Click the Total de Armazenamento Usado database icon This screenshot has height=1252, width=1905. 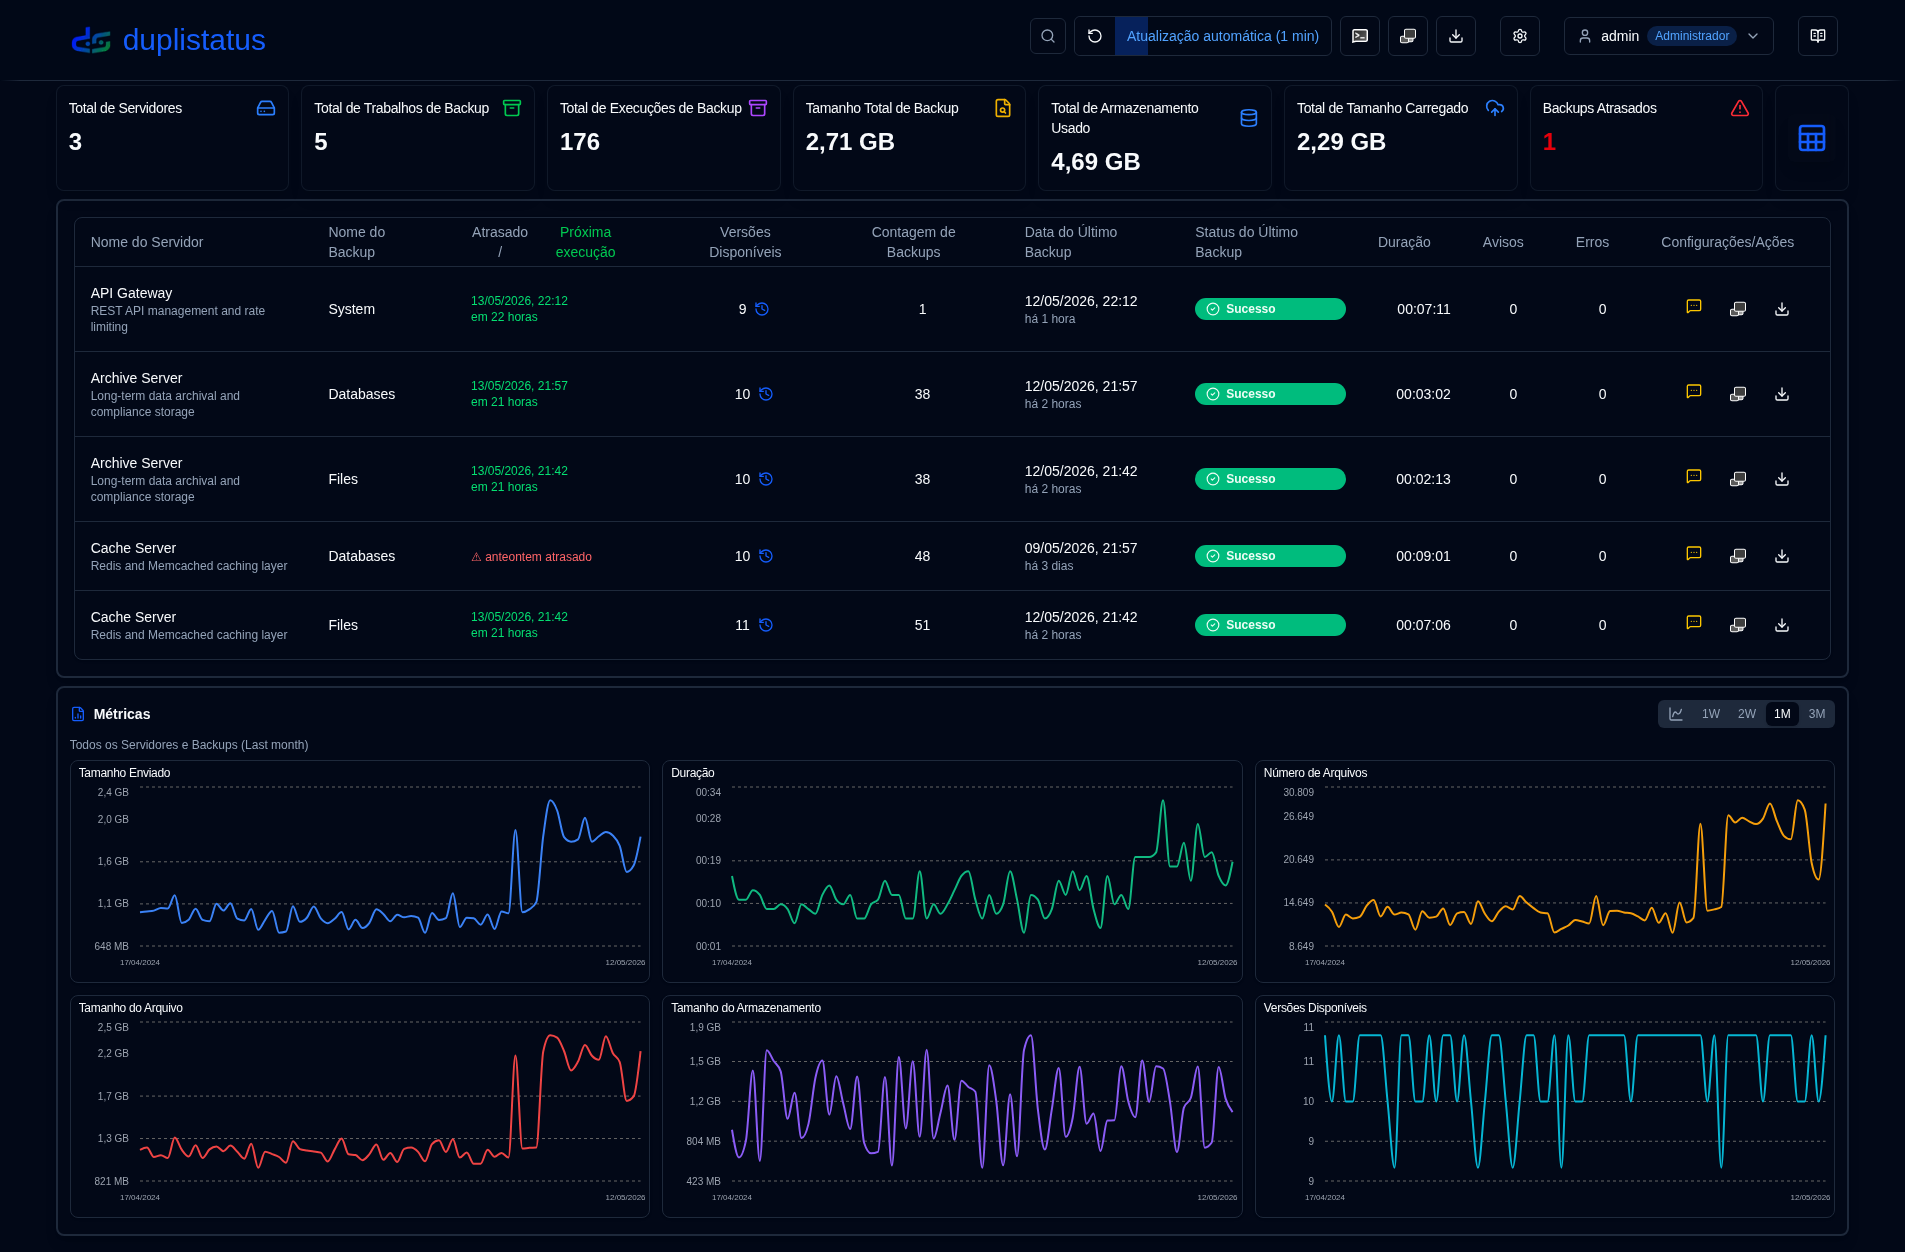(x=1249, y=118)
